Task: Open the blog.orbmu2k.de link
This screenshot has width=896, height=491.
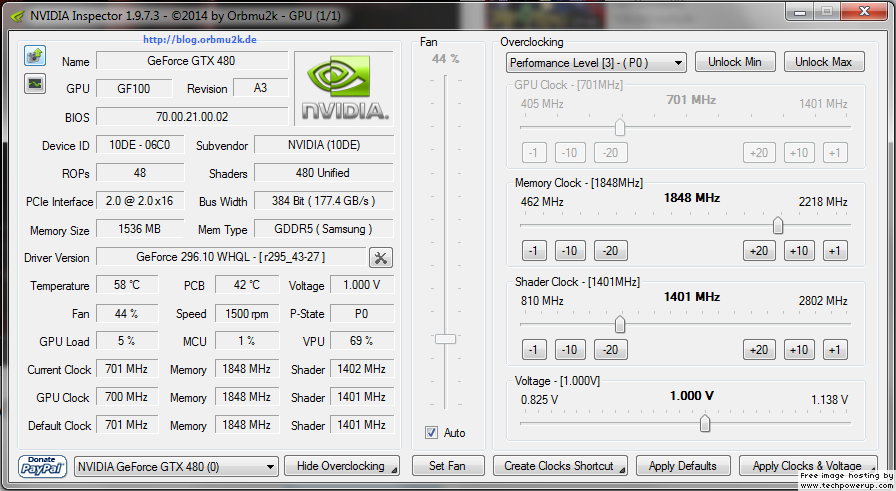Action: [199, 39]
